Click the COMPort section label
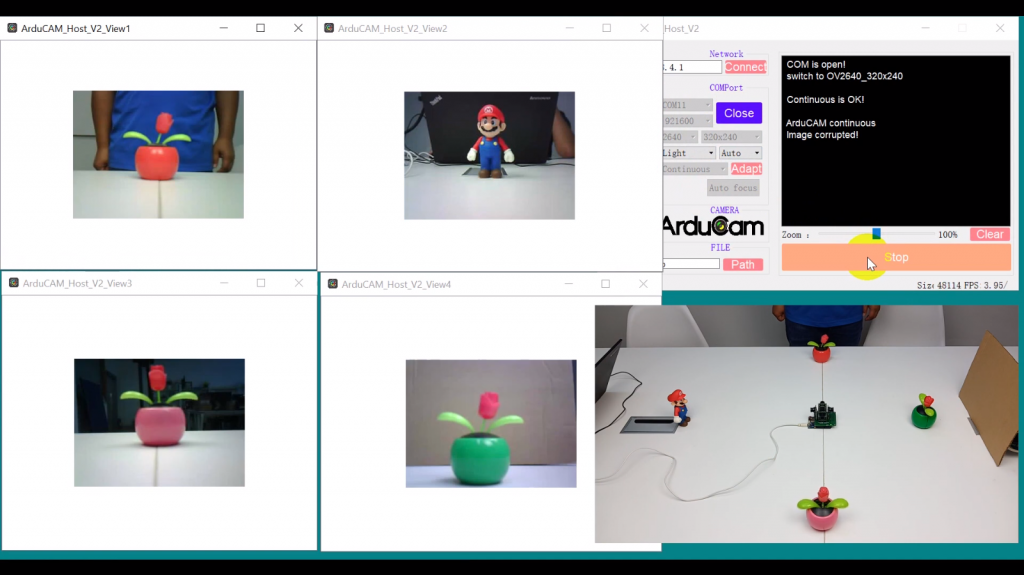 pyautogui.click(x=726, y=88)
